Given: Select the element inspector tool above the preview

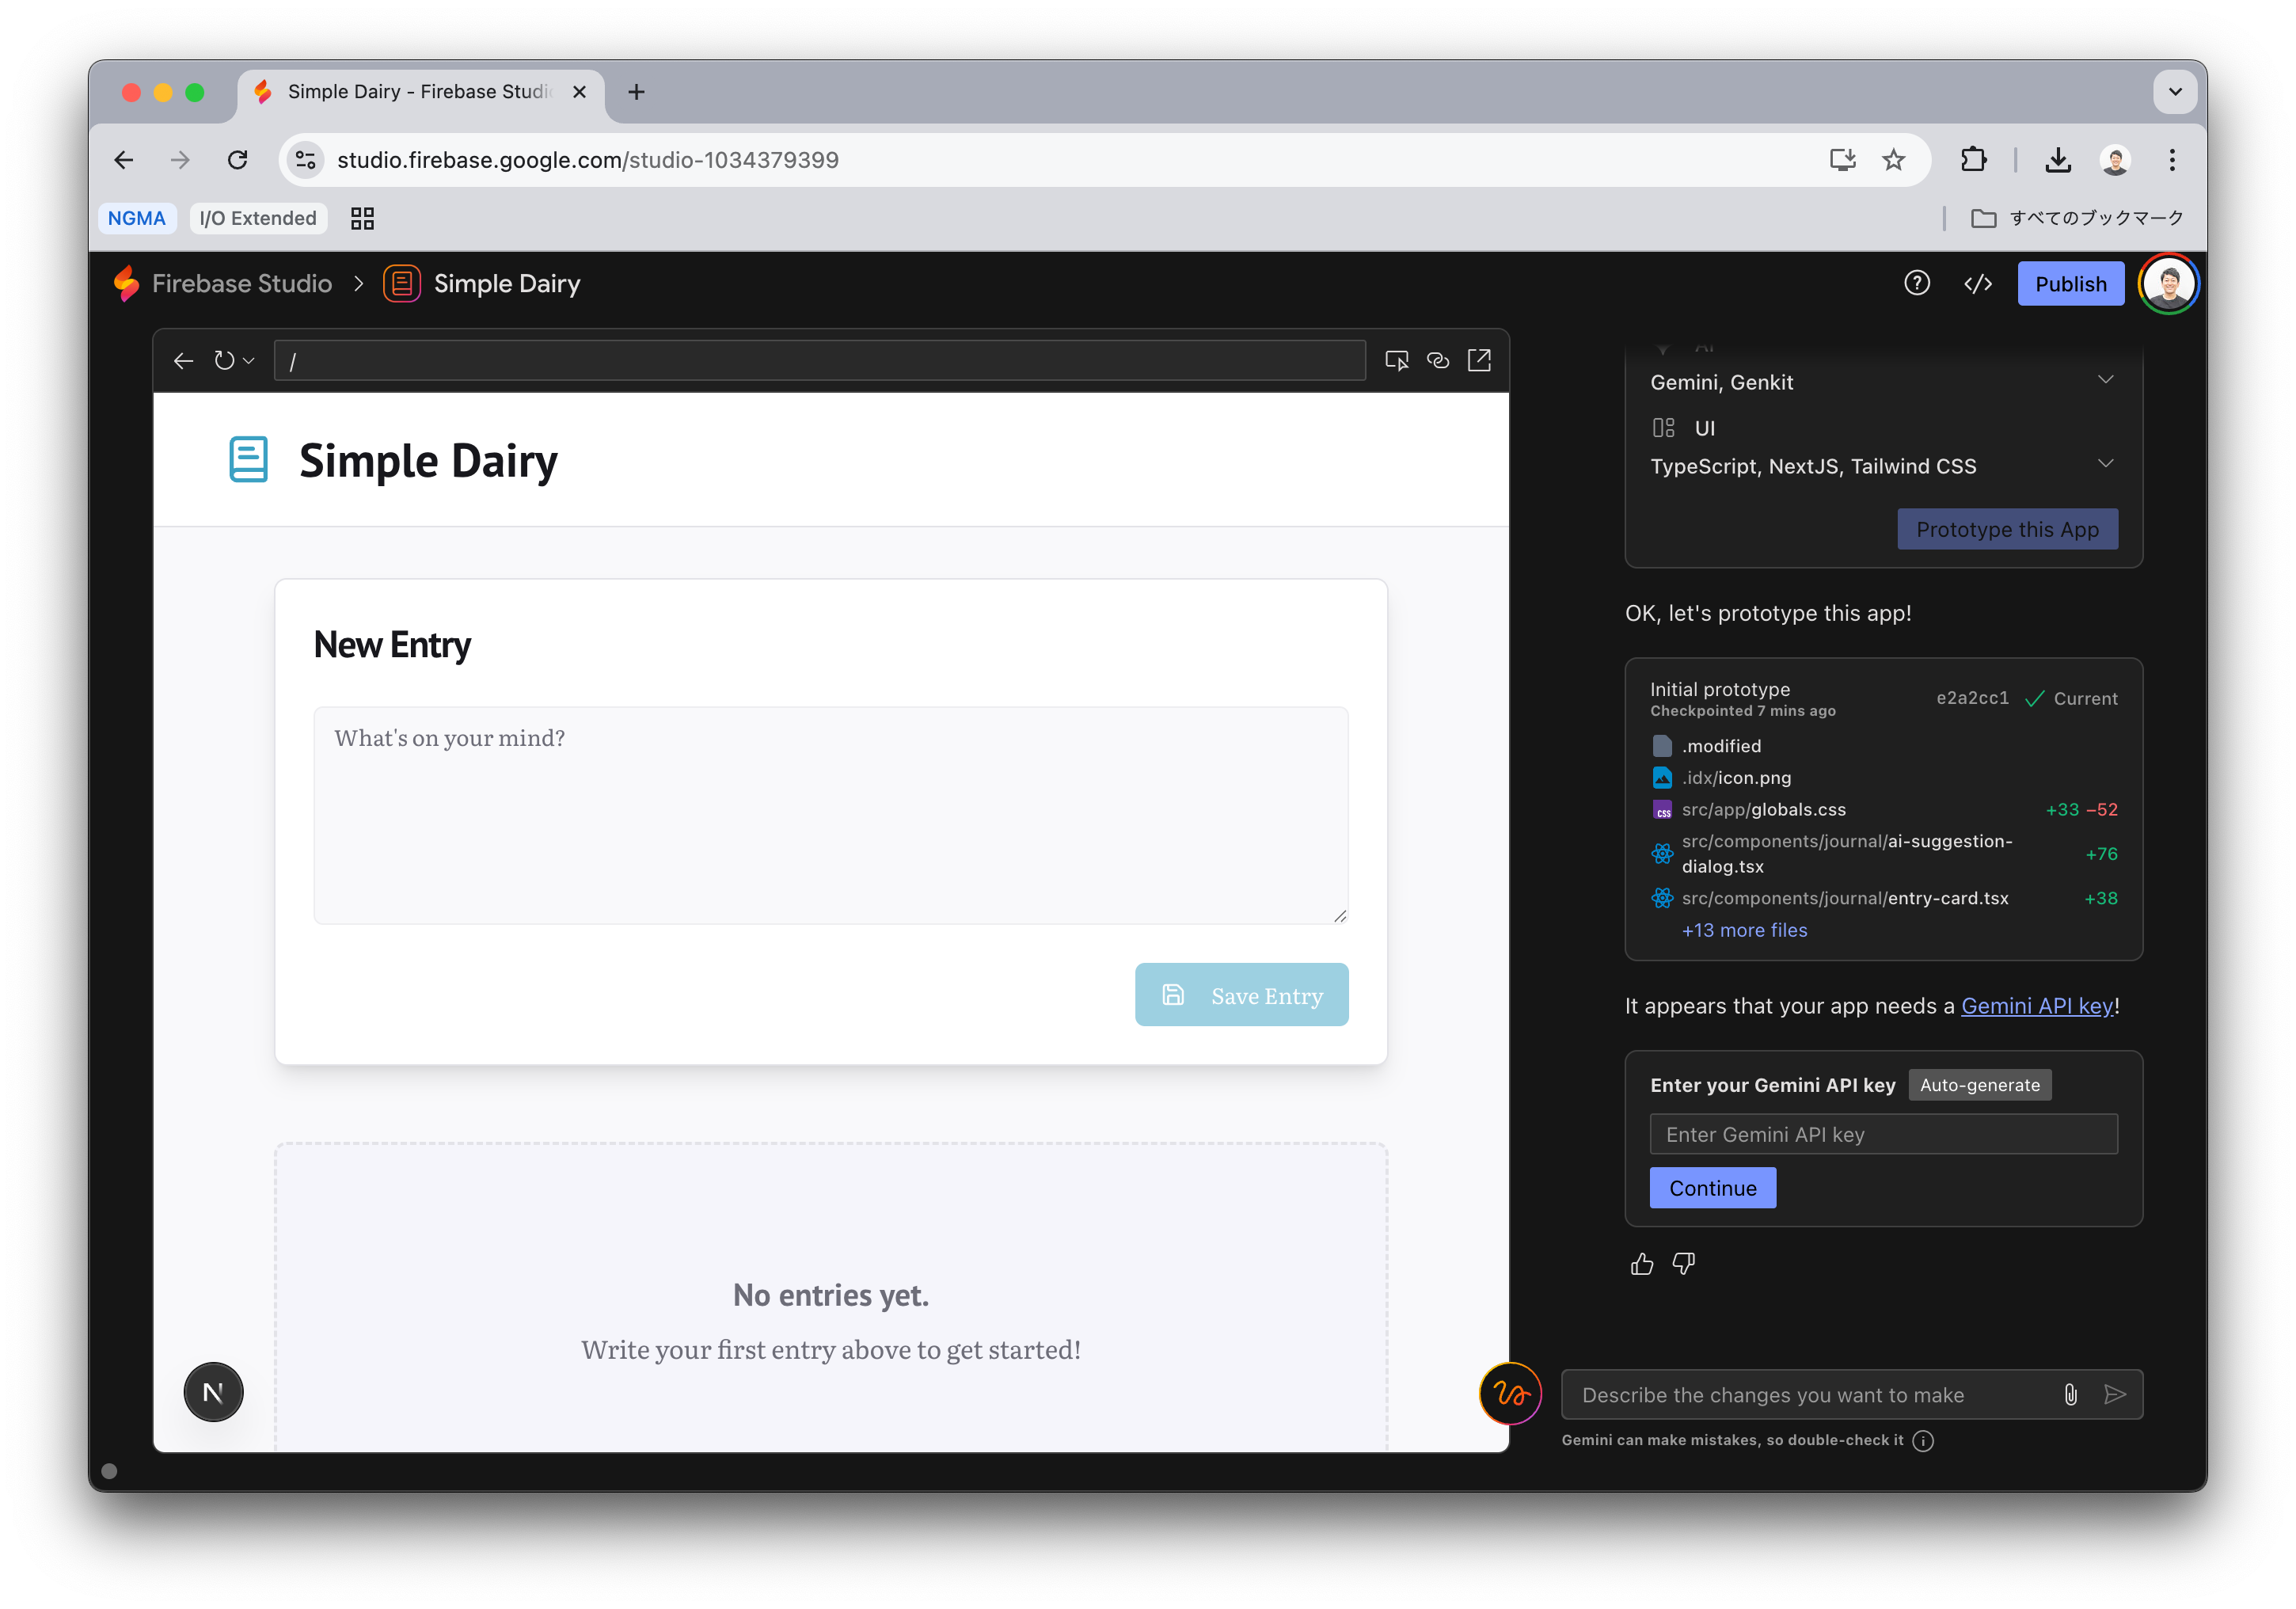Looking at the screenshot, I should [1397, 360].
